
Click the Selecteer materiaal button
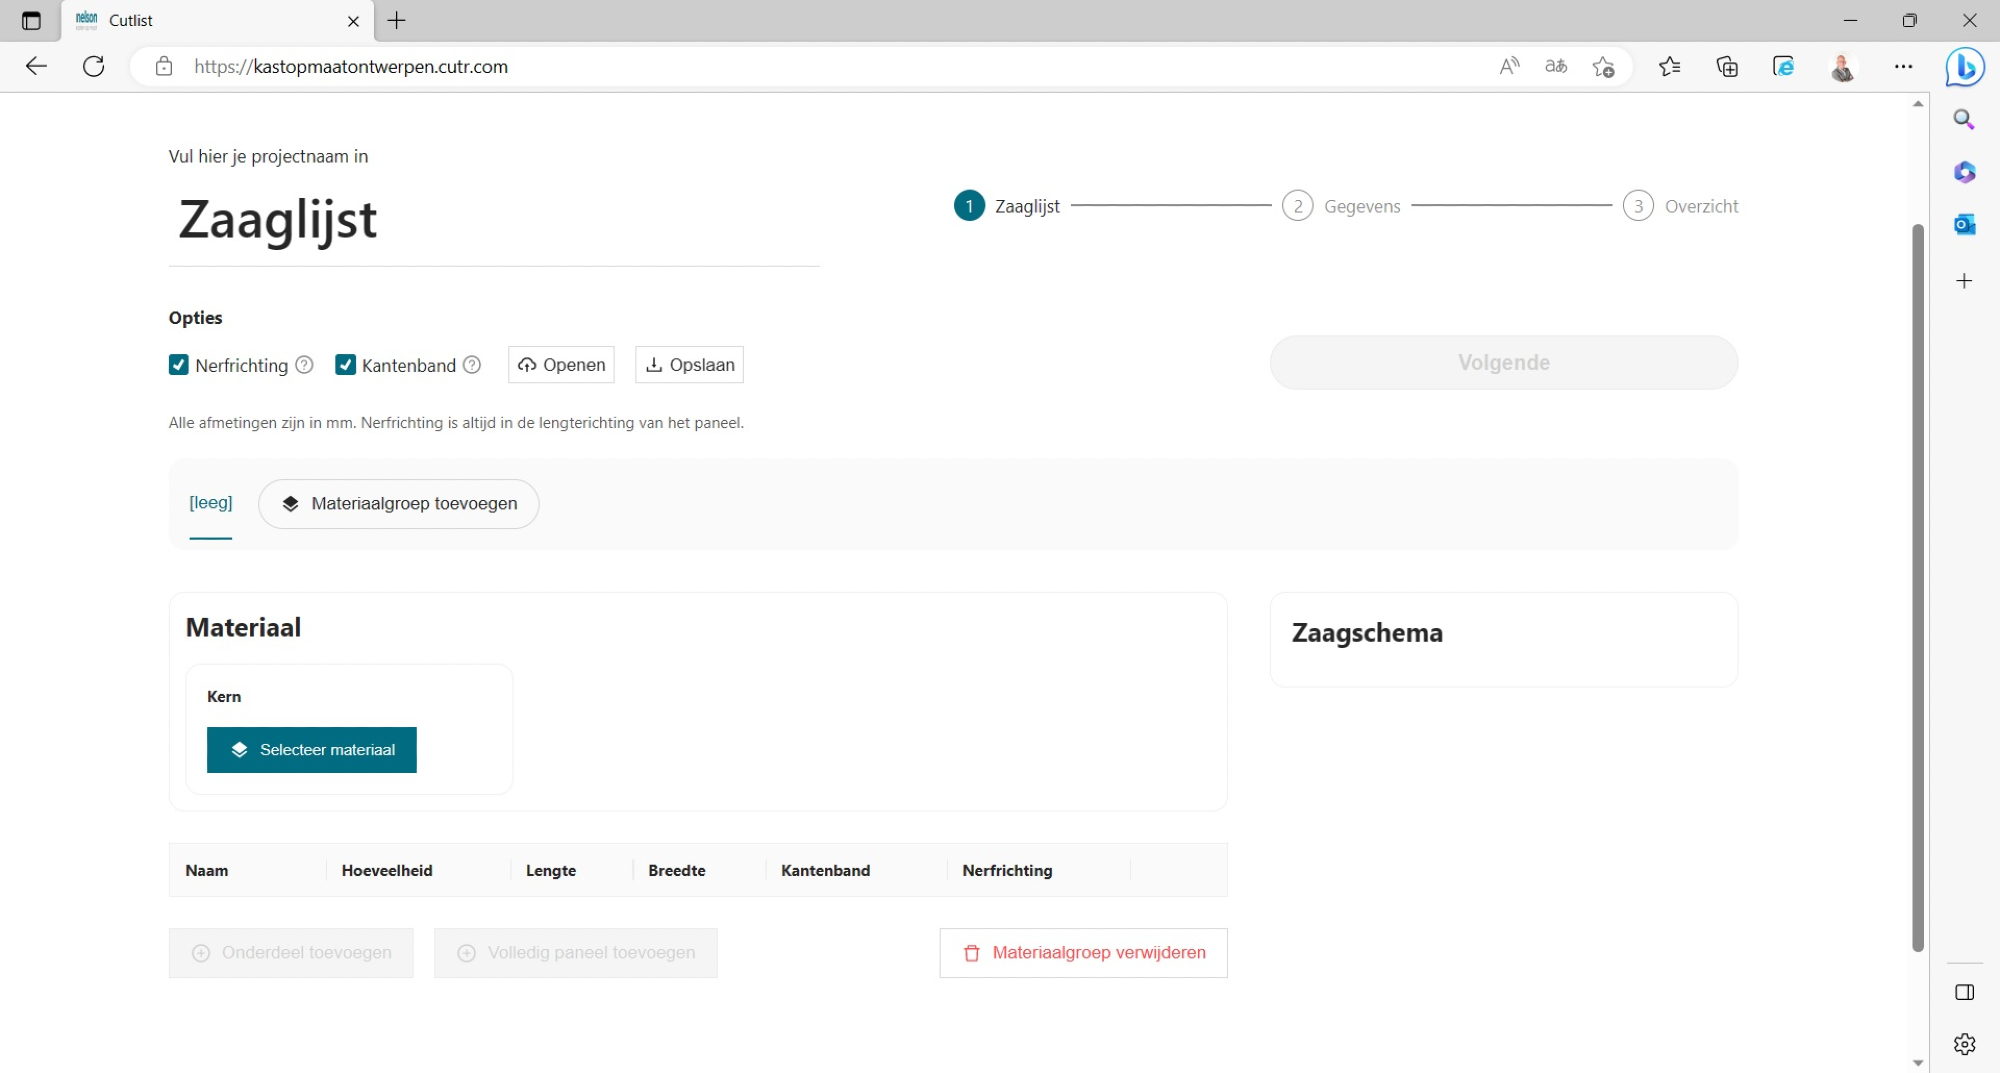(312, 750)
